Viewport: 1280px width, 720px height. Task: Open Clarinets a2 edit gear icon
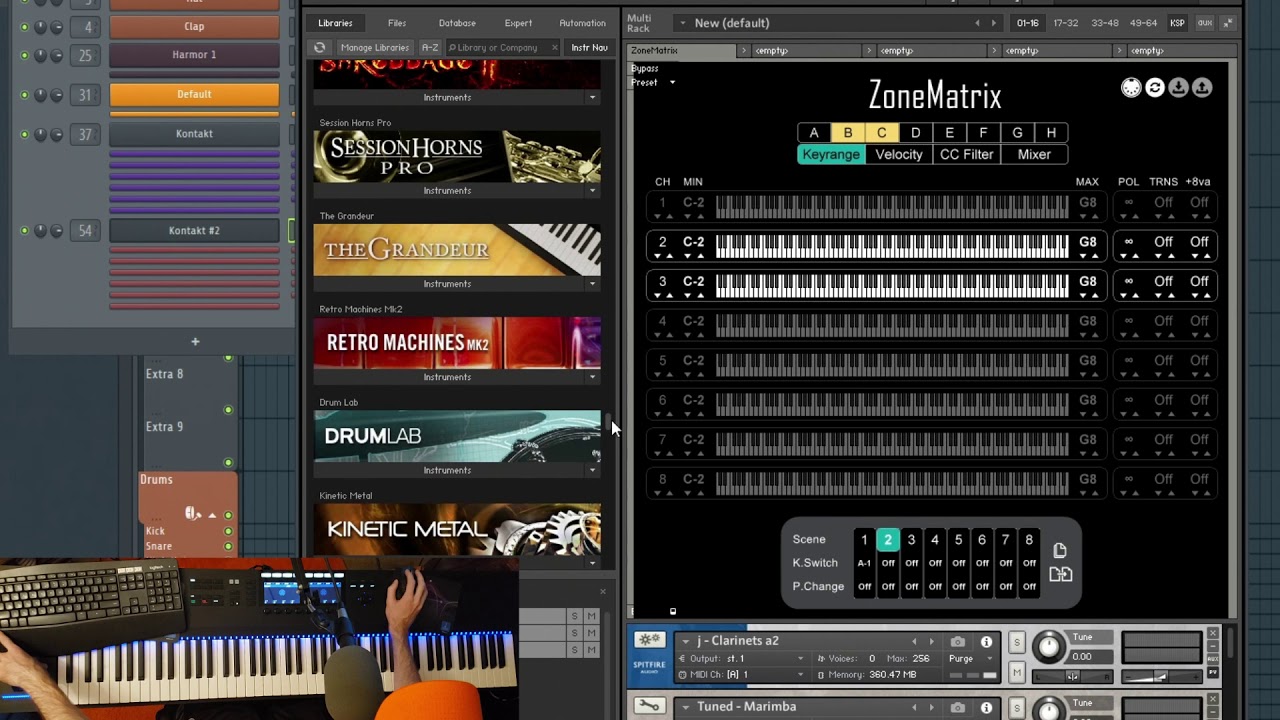tap(648, 641)
